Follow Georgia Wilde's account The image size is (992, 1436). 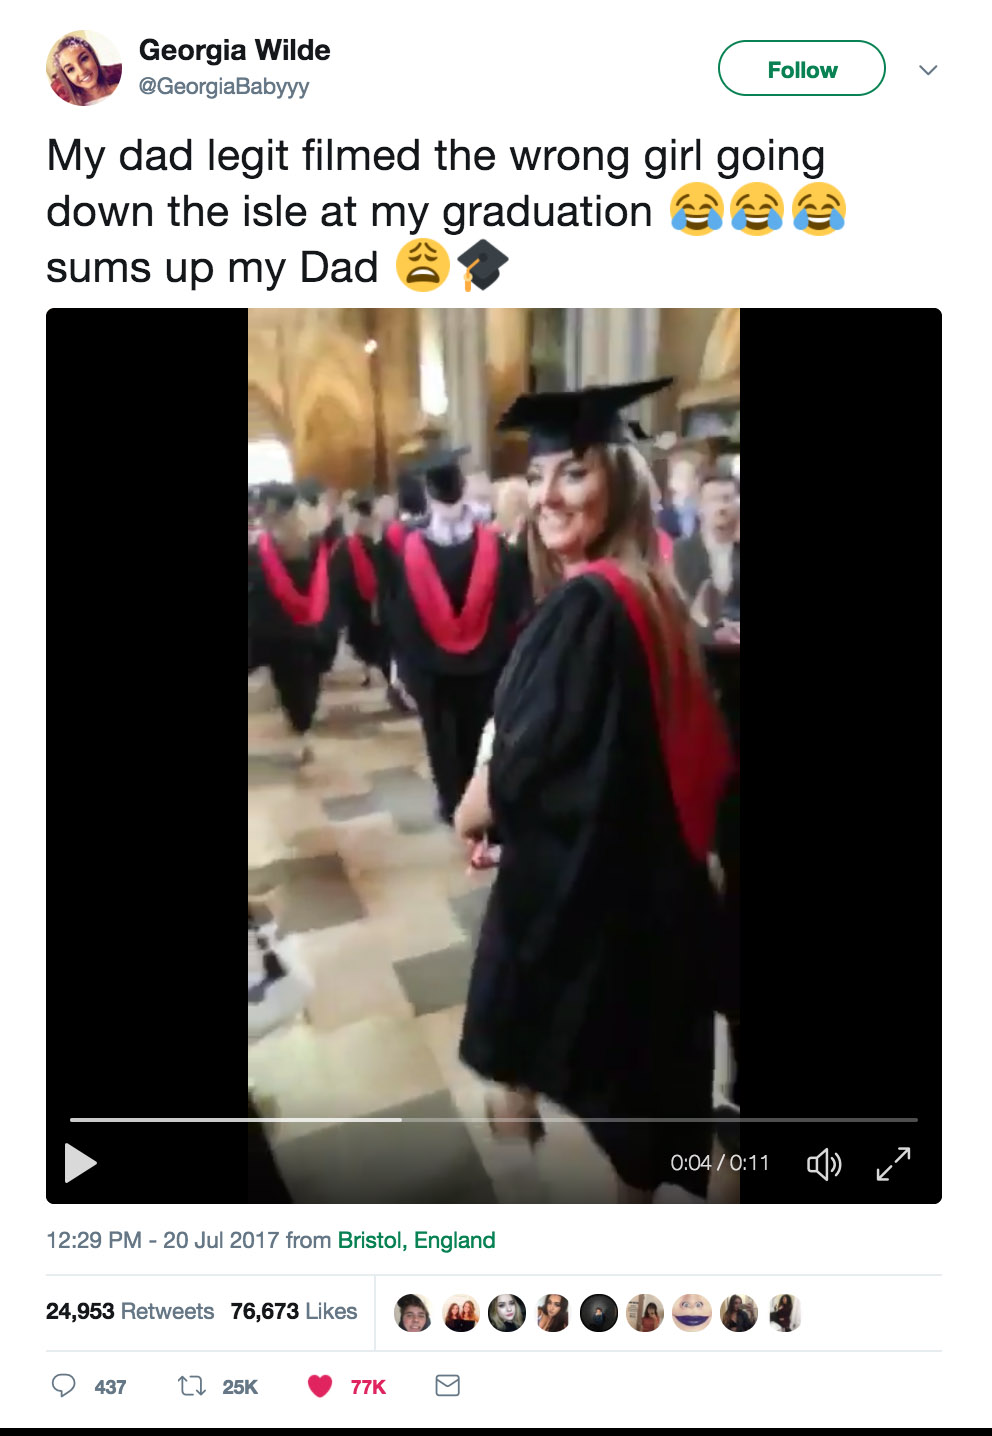tap(801, 69)
